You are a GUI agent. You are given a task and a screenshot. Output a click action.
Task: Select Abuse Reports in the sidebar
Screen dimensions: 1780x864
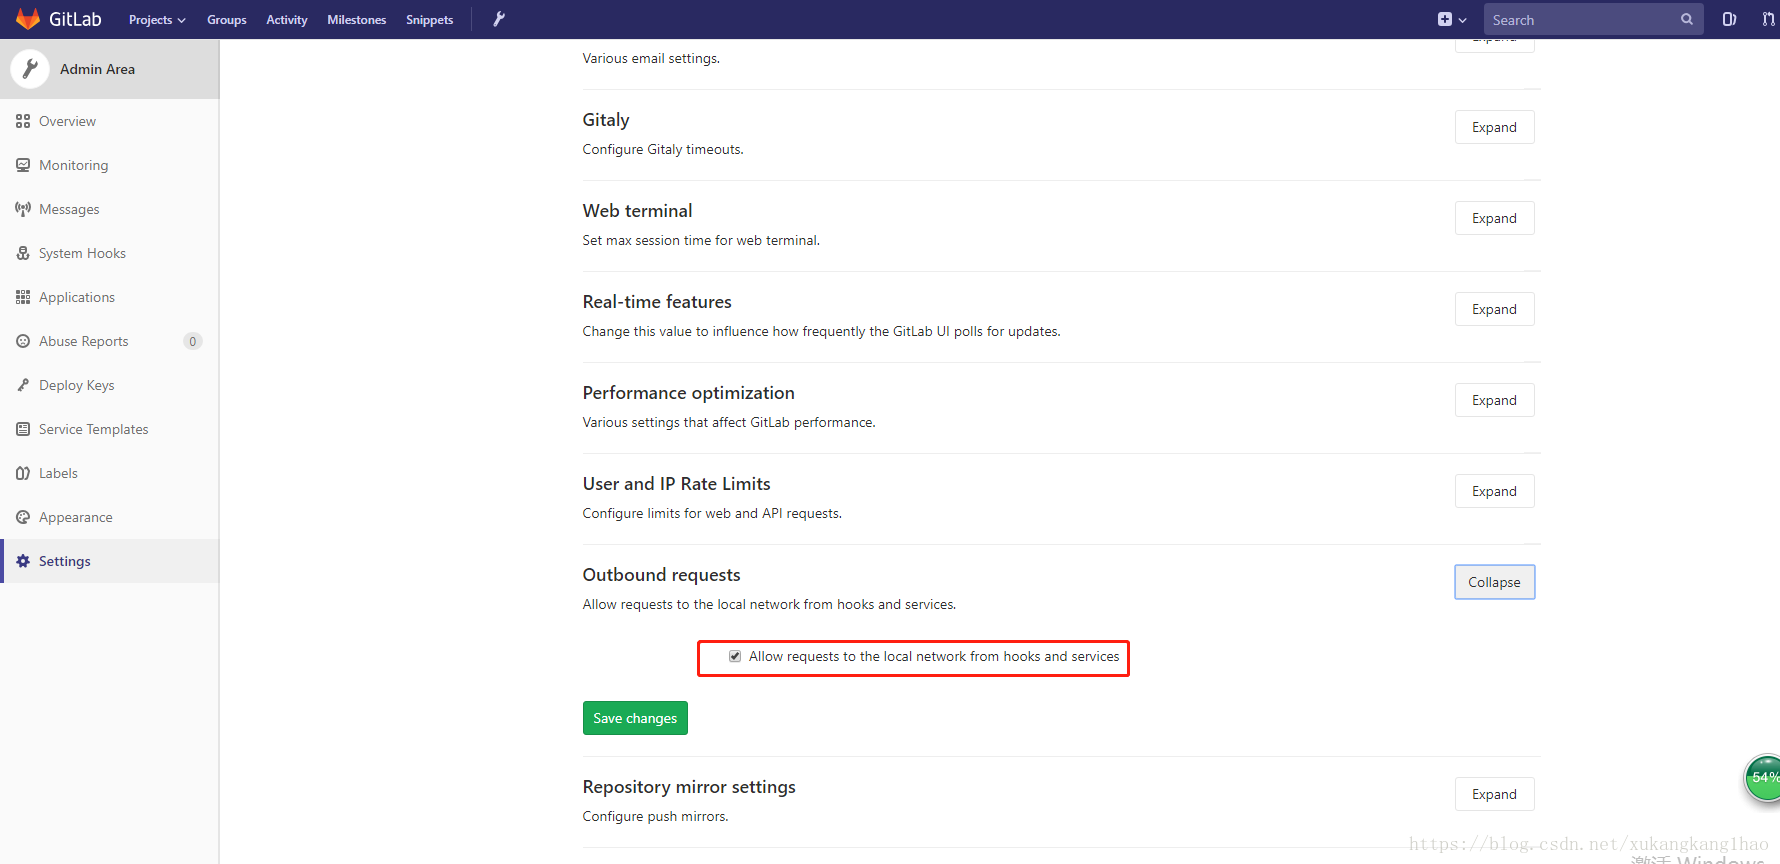pyautogui.click(x=109, y=341)
